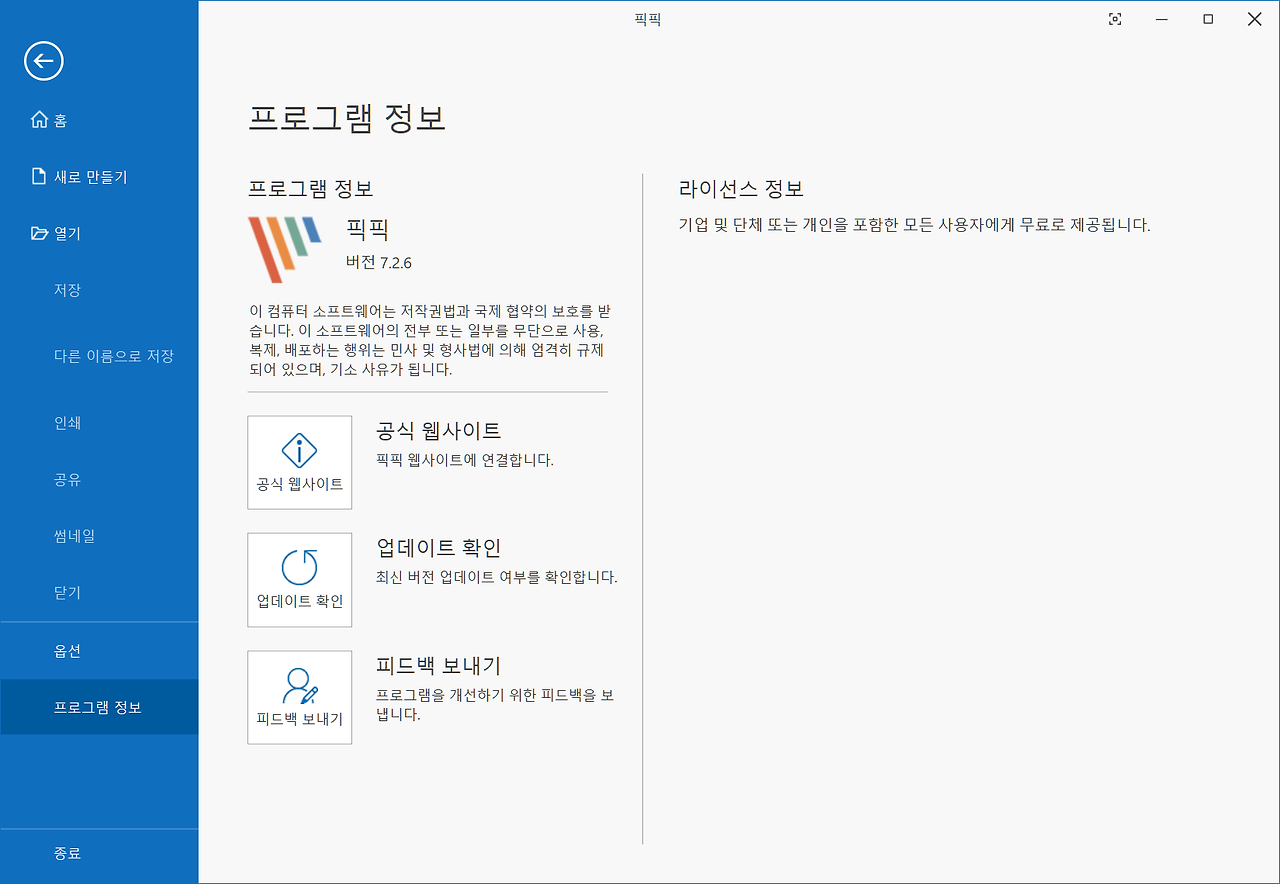Select 열기 in the sidebar

click(x=99, y=233)
